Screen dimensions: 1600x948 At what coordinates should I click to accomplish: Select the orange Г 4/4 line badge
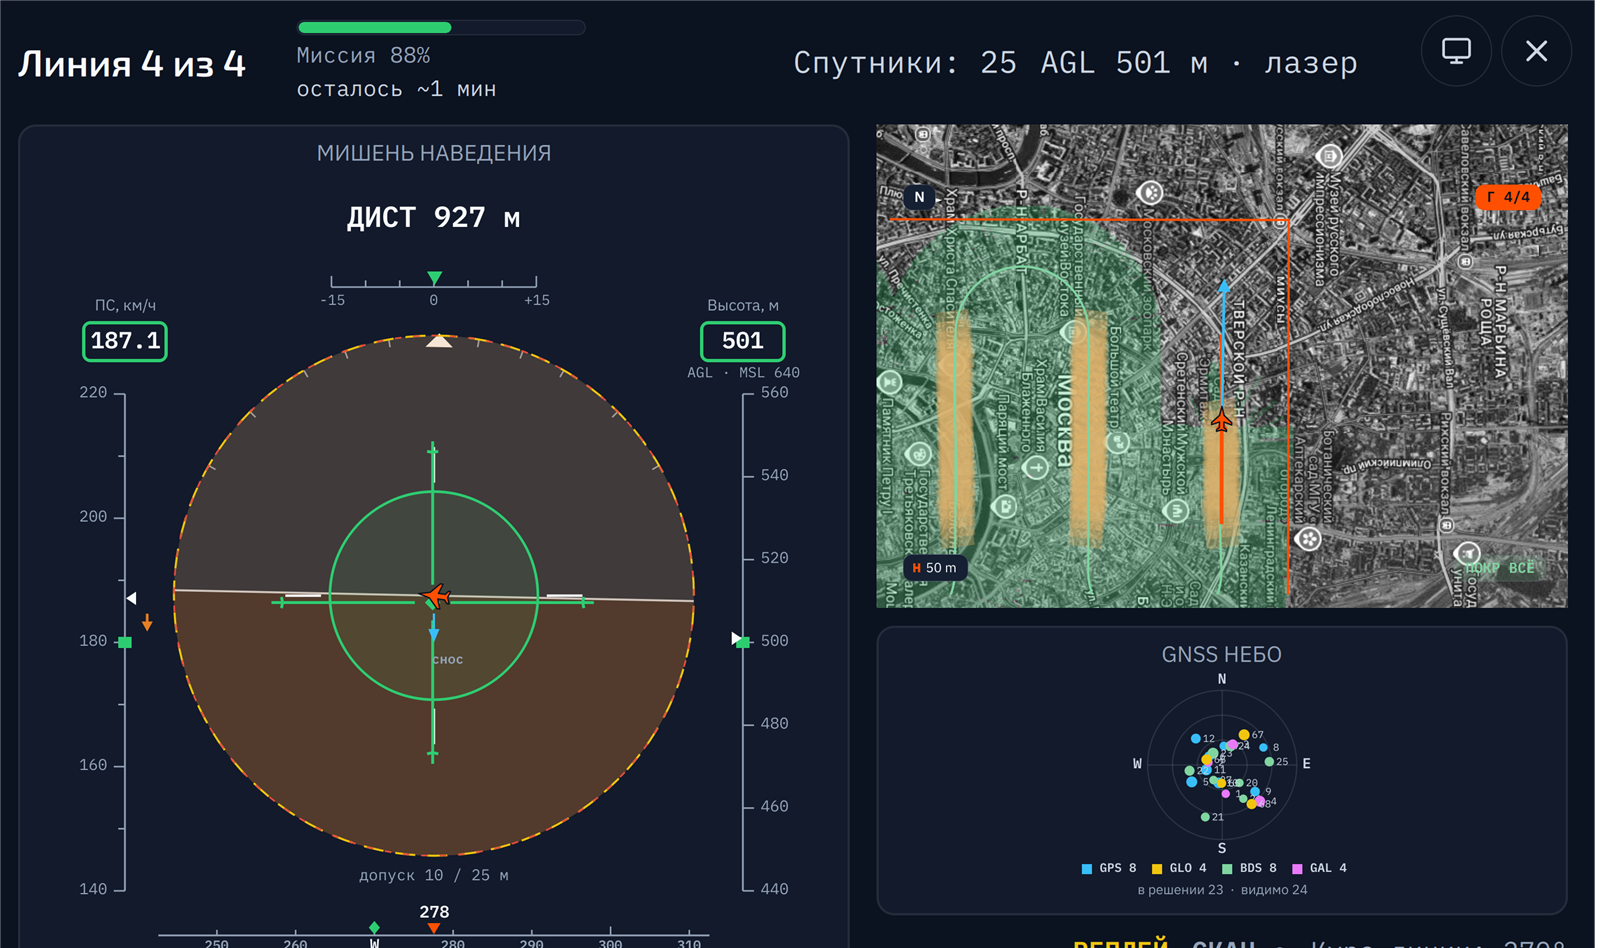point(1508,197)
